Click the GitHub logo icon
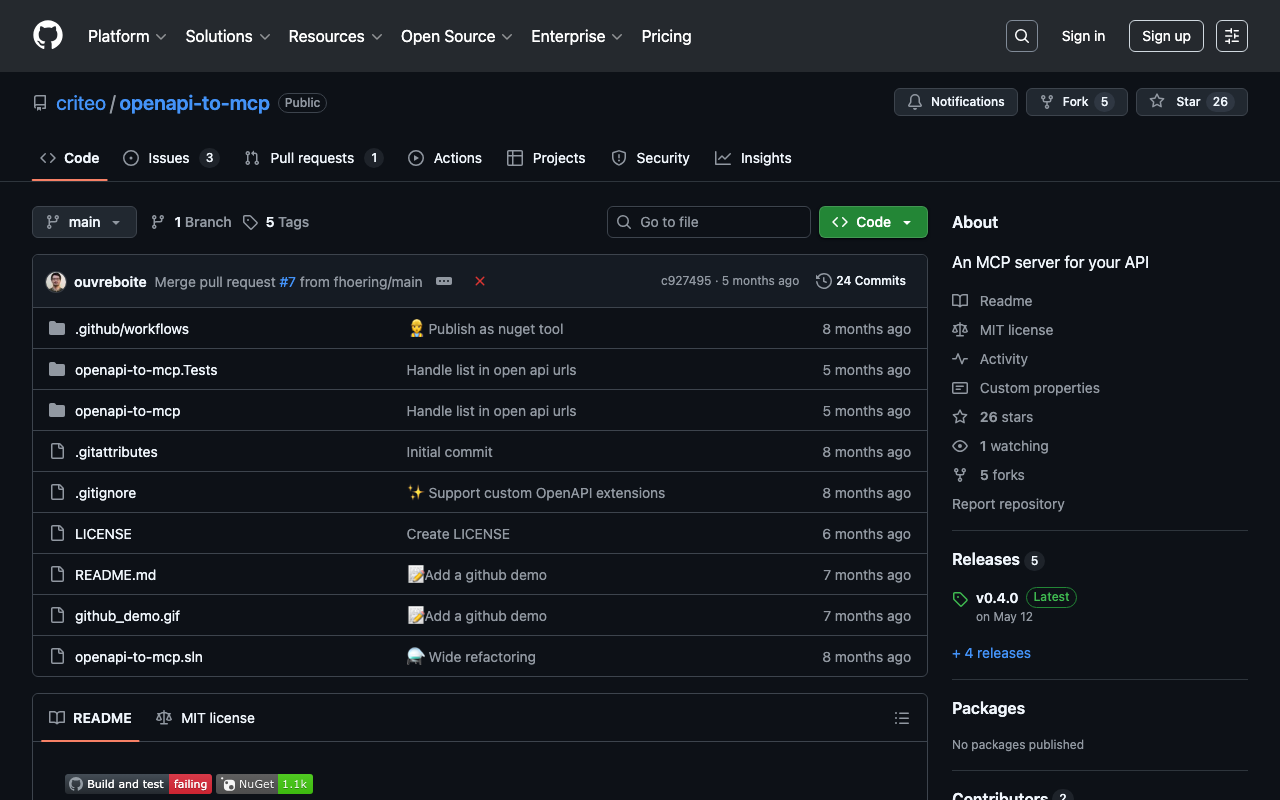Viewport: 1280px width, 800px height. 48,36
